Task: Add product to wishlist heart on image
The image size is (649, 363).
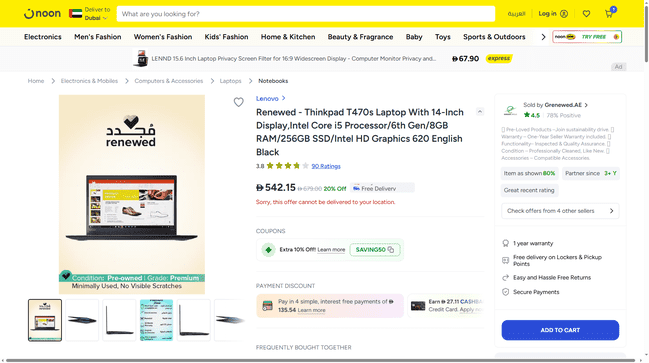Action: [x=238, y=102]
